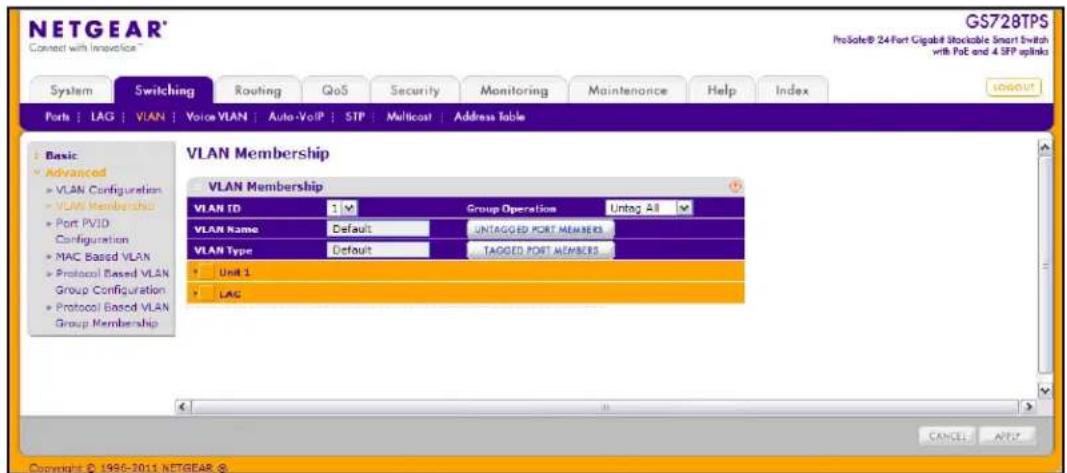Click the VLAN Name input field
This screenshot has width=1067, height=473.
pyautogui.click(x=378, y=229)
